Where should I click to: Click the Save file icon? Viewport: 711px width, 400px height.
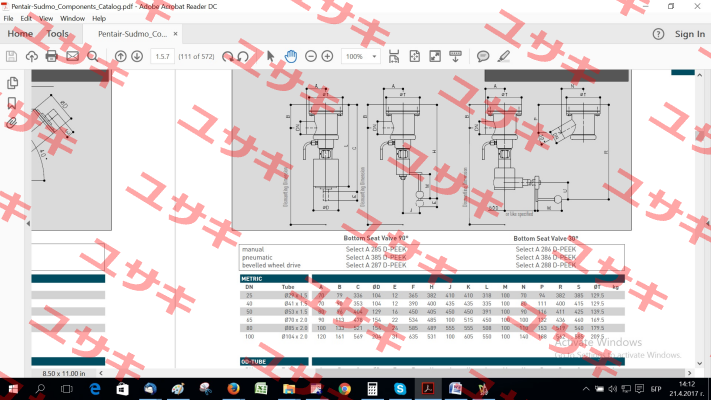[x=11, y=56]
